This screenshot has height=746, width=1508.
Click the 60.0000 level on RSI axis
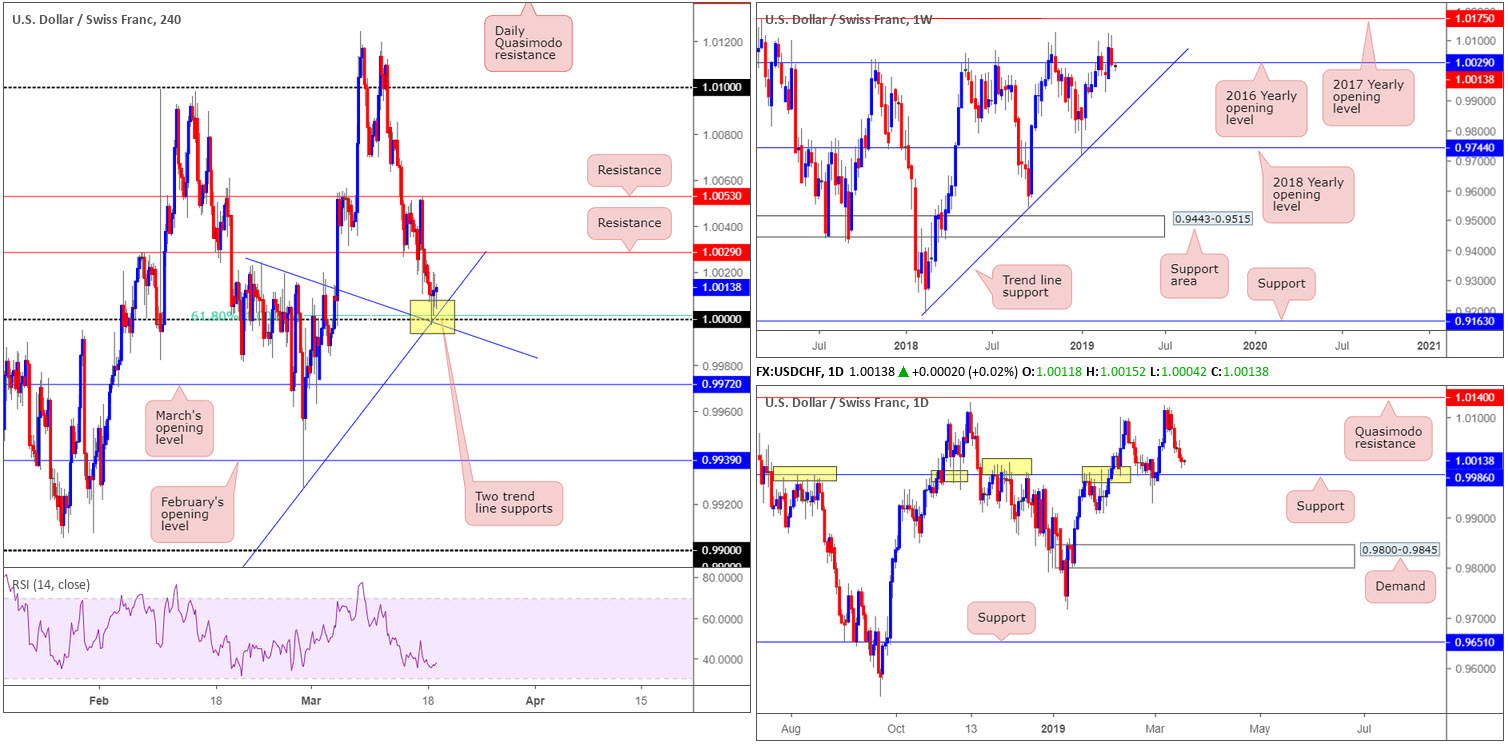click(x=722, y=619)
